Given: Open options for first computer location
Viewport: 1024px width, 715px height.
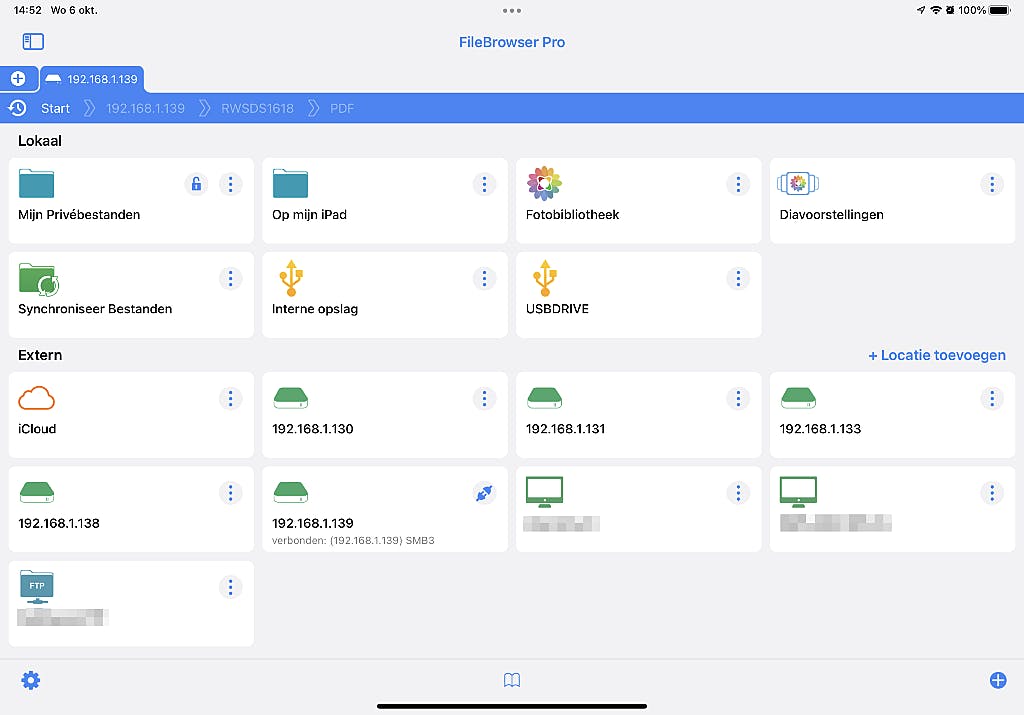Looking at the screenshot, I should point(738,493).
